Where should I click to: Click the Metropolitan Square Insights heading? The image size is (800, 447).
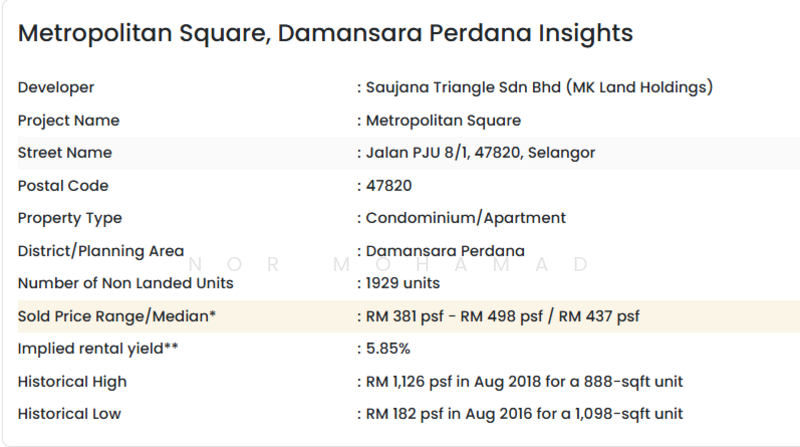click(325, 33)
